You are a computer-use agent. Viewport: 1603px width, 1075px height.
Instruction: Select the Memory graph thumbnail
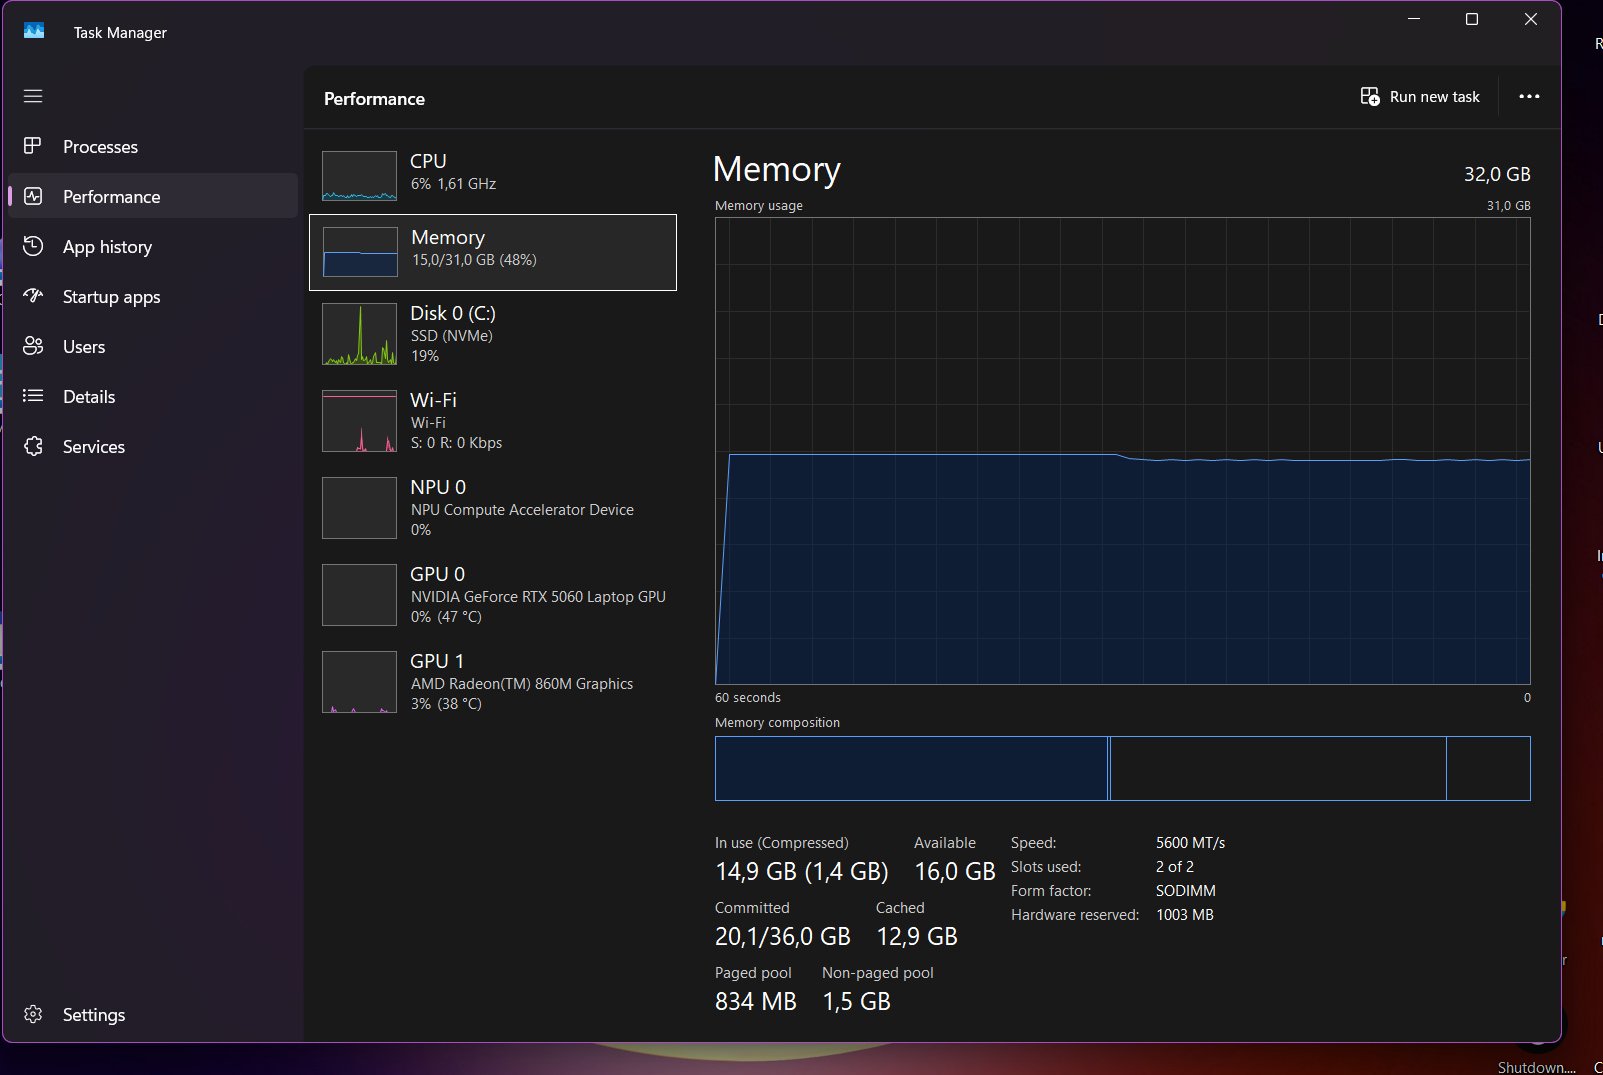(360, 252)
